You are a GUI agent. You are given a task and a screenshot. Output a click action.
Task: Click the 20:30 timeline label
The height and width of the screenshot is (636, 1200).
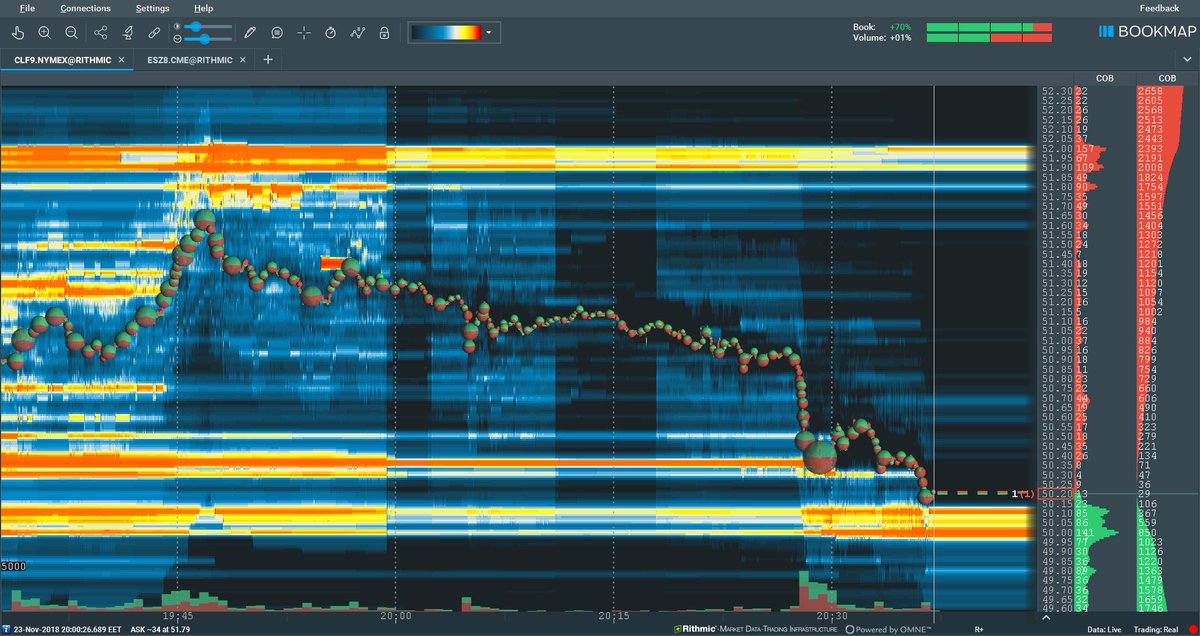click(832, 616)
